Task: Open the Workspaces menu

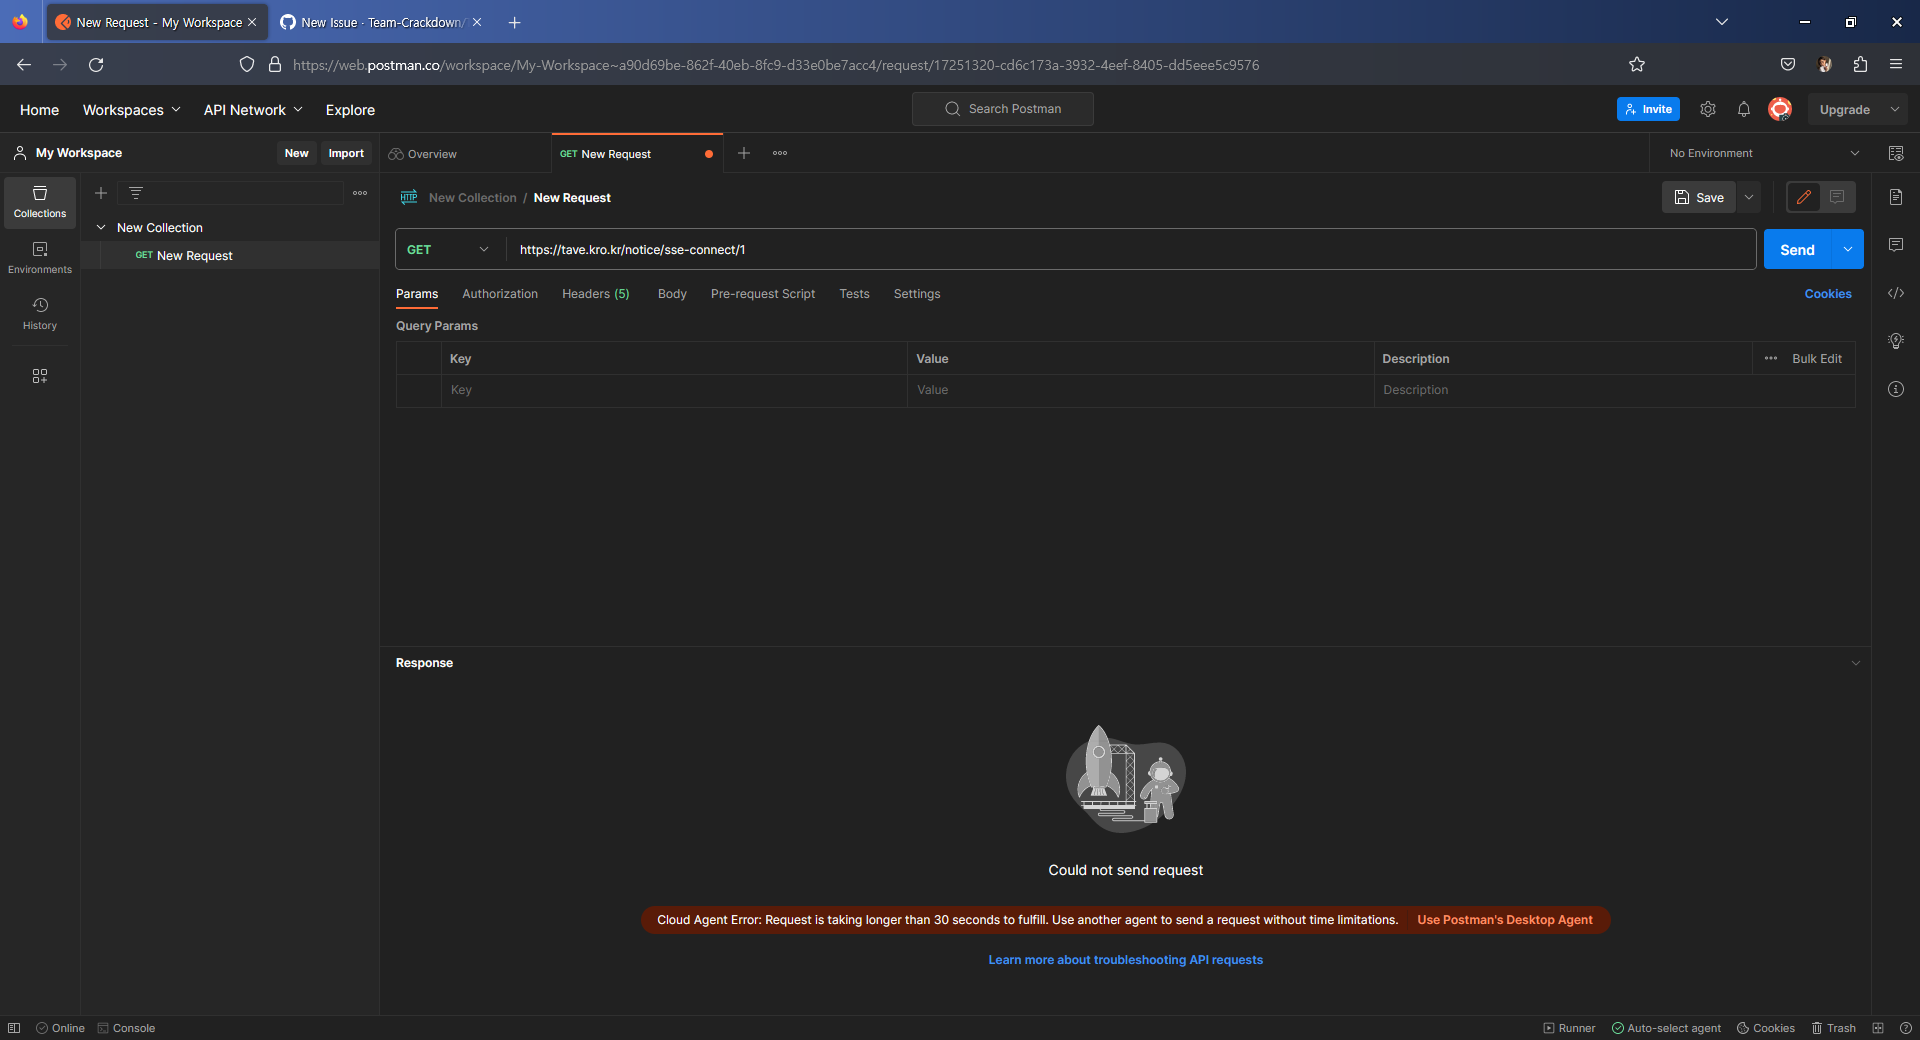Action: coord(132,110)
